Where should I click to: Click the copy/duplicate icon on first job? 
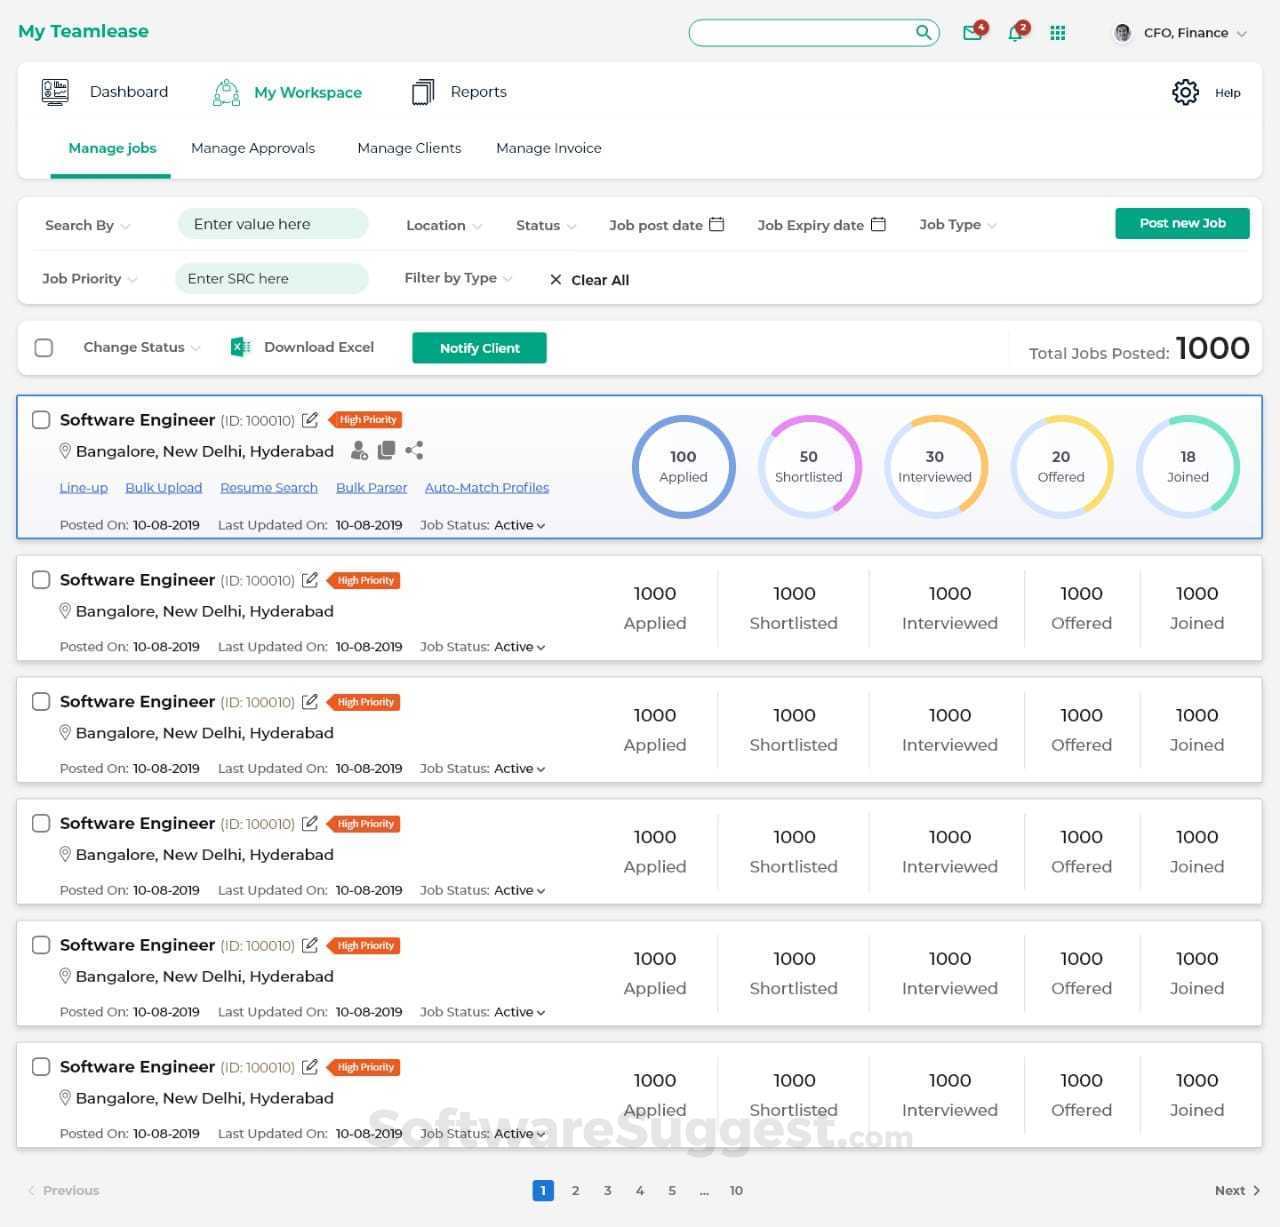coord(387,451)
